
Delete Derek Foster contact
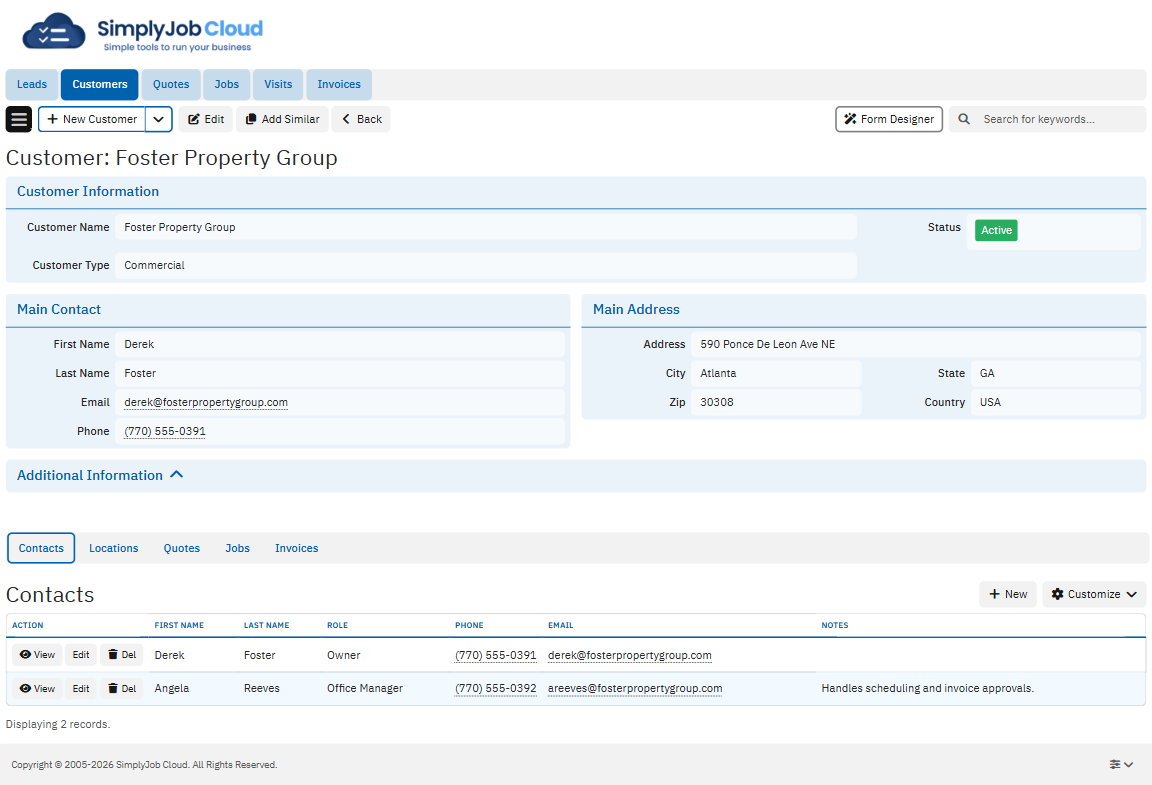[x=122, y=655]
